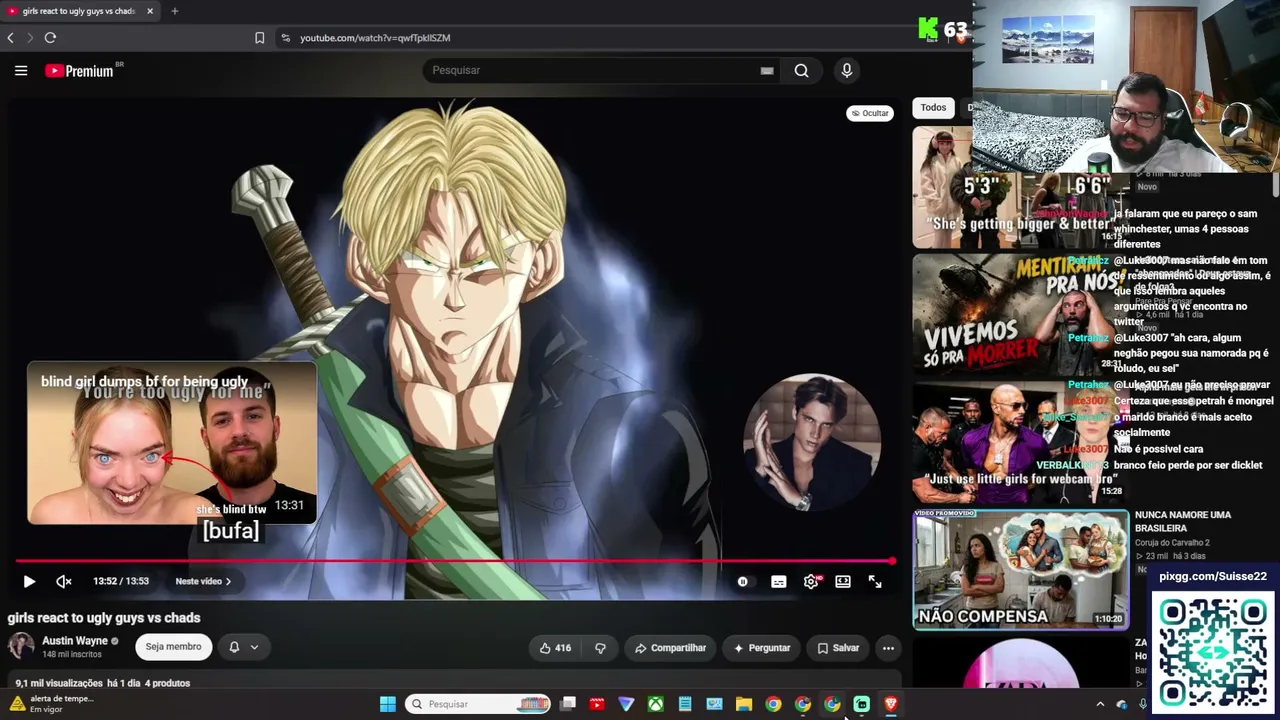Like the video with 416 likes
The image size is (1280, 720).
coord(555,648)
